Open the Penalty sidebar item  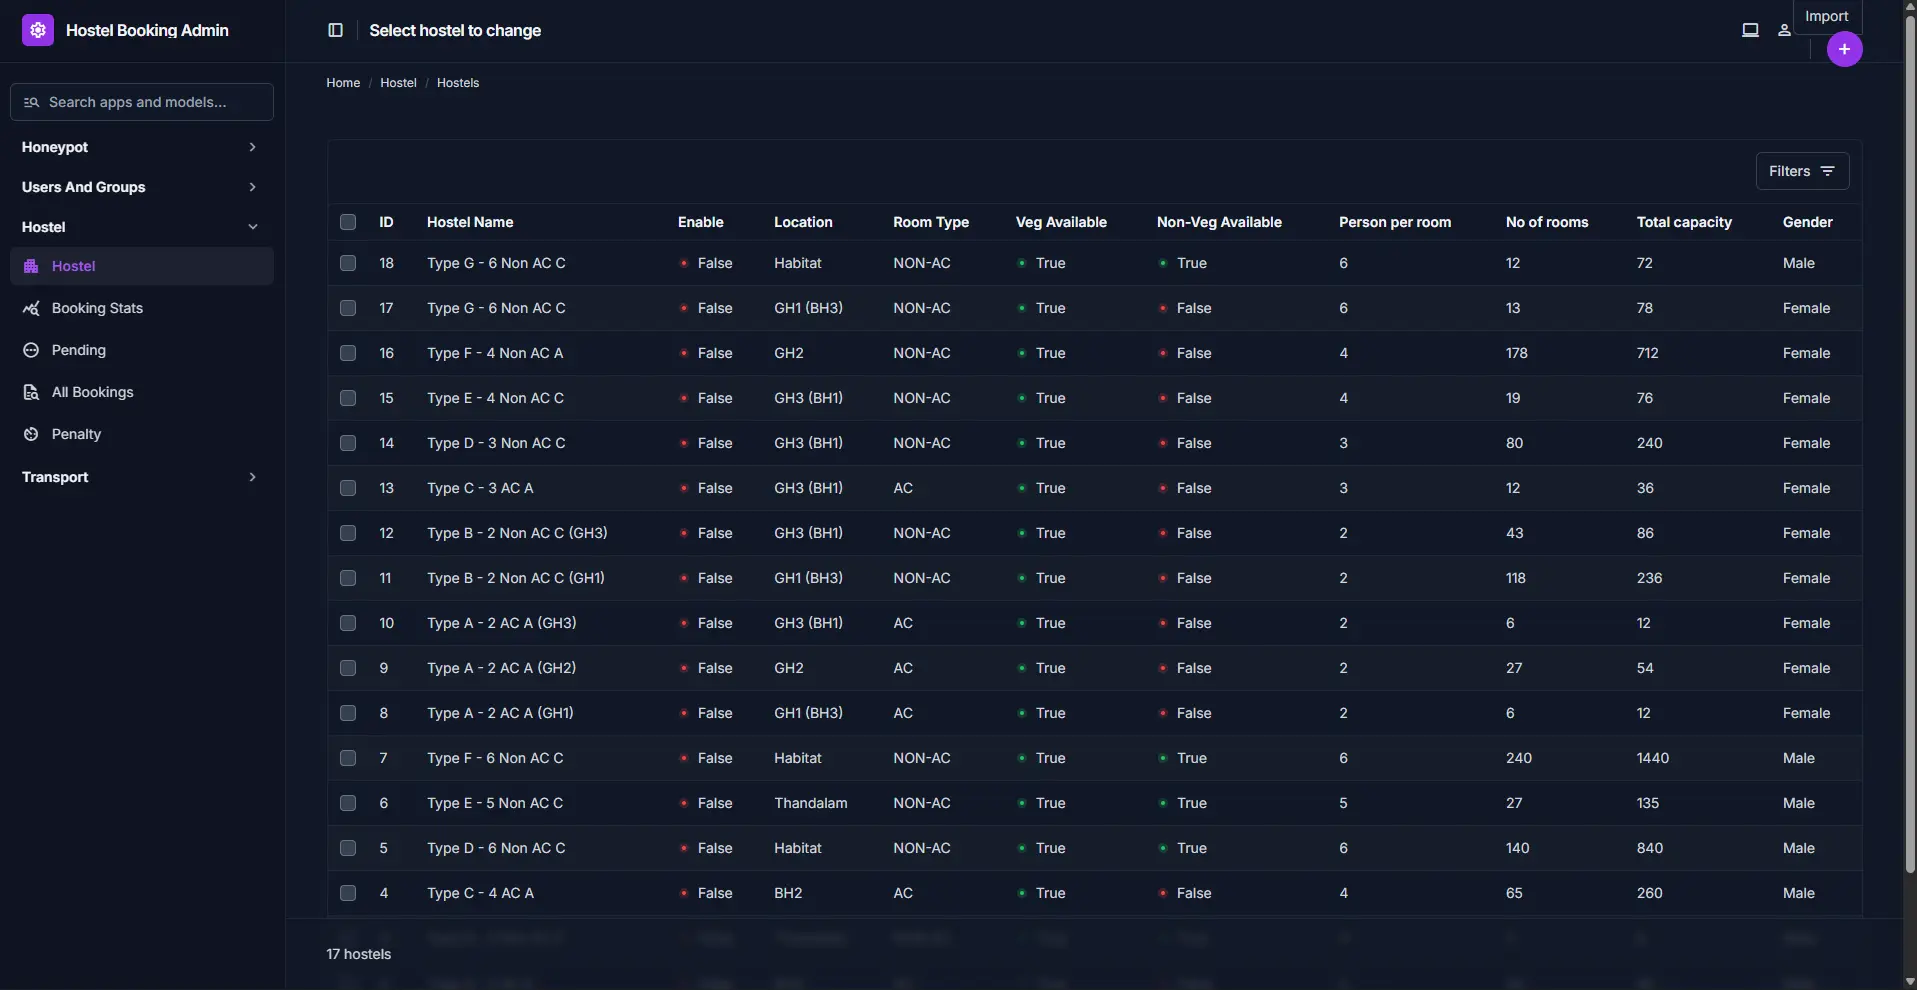[x=76, y=434]
